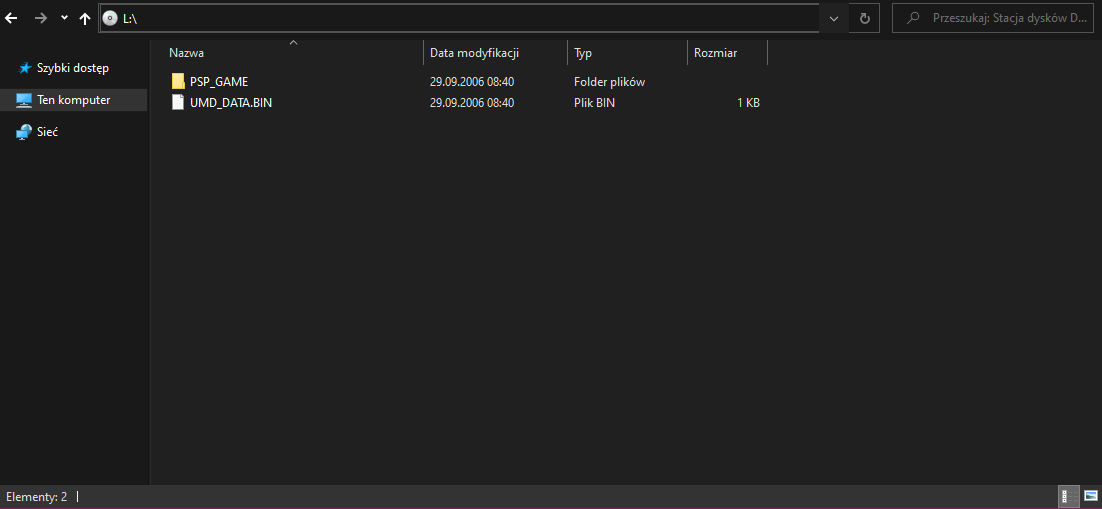This screenshot has width=1102, height=509.
Task: Click the Folder plików type cell
Action: click(609, 82)
